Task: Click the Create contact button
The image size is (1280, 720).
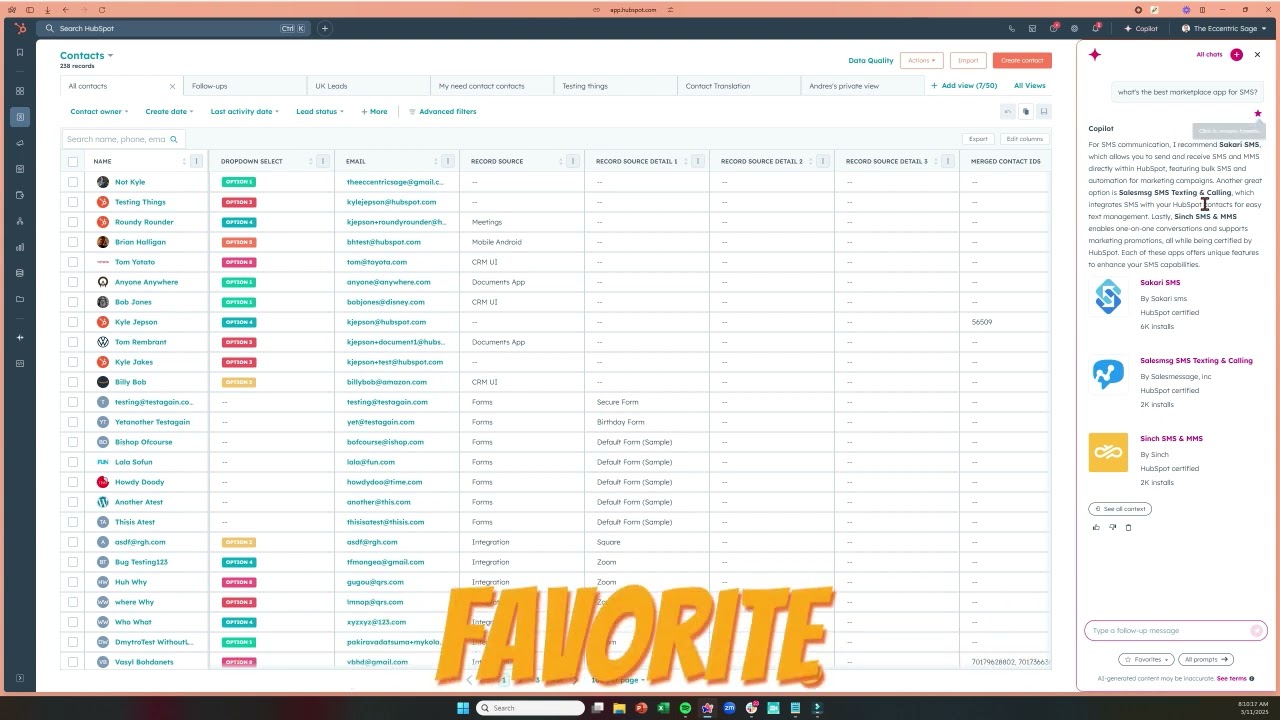Action: point(1022,61)
